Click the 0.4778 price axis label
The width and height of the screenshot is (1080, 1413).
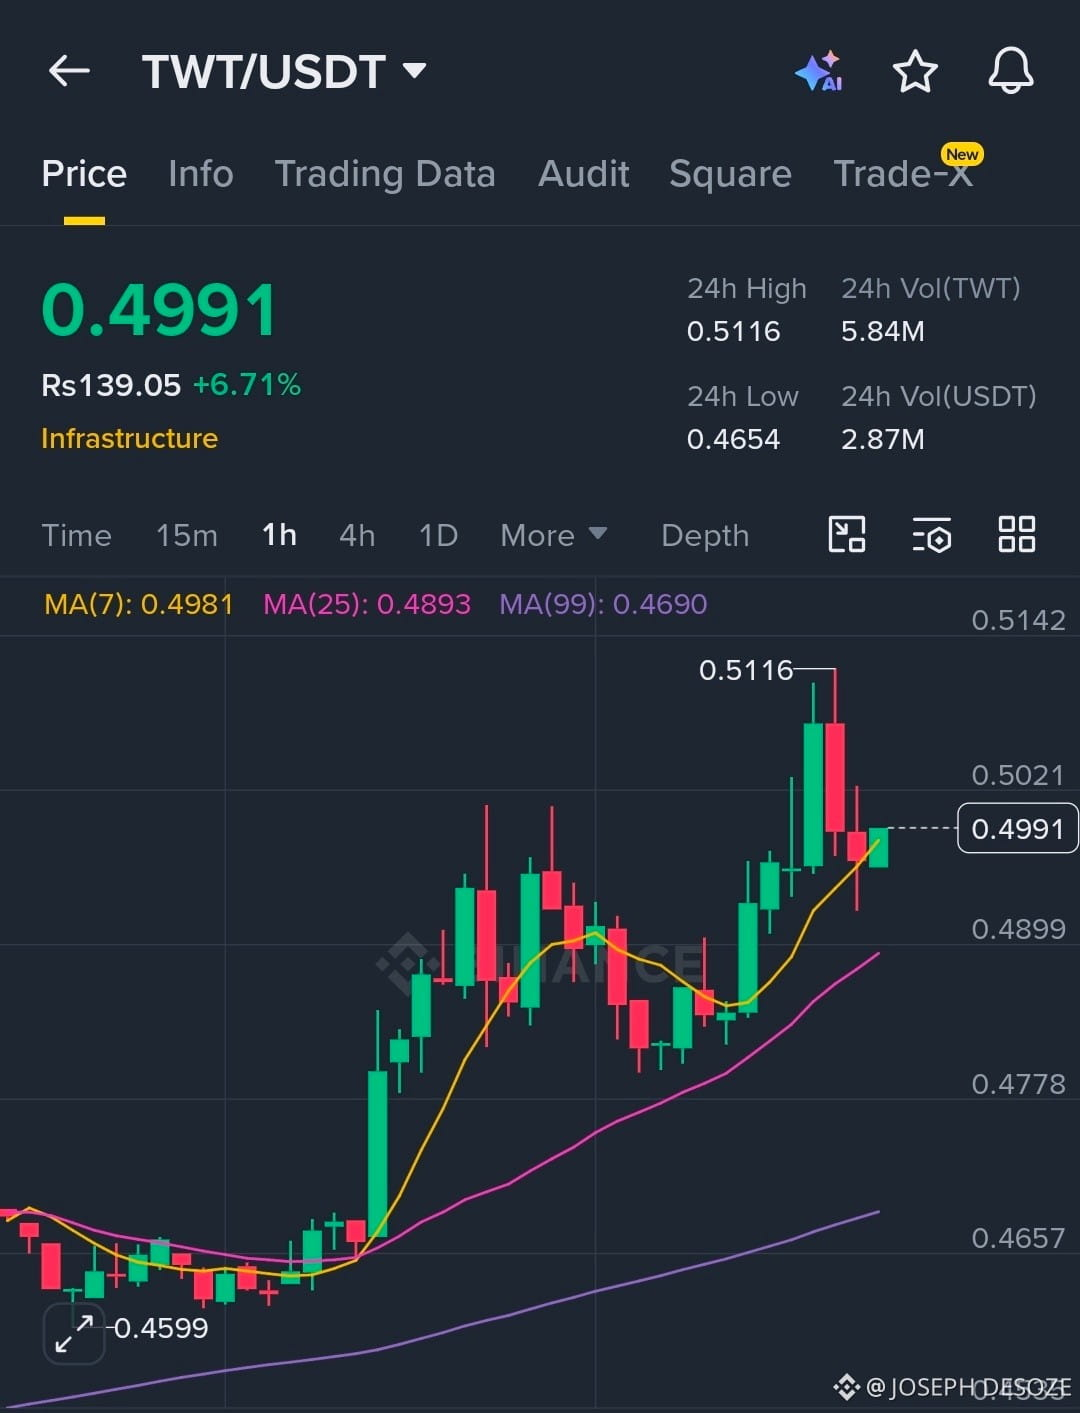pos(1018,1084)
